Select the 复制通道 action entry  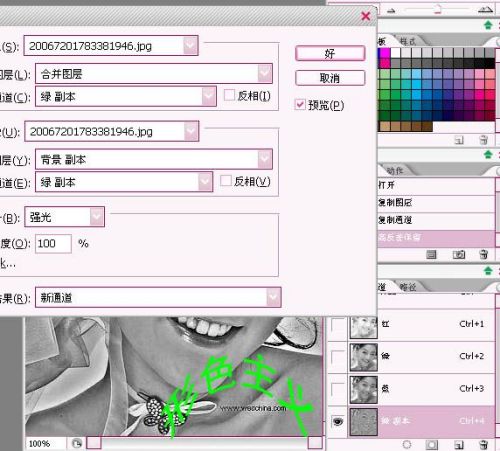click(436, 220)
